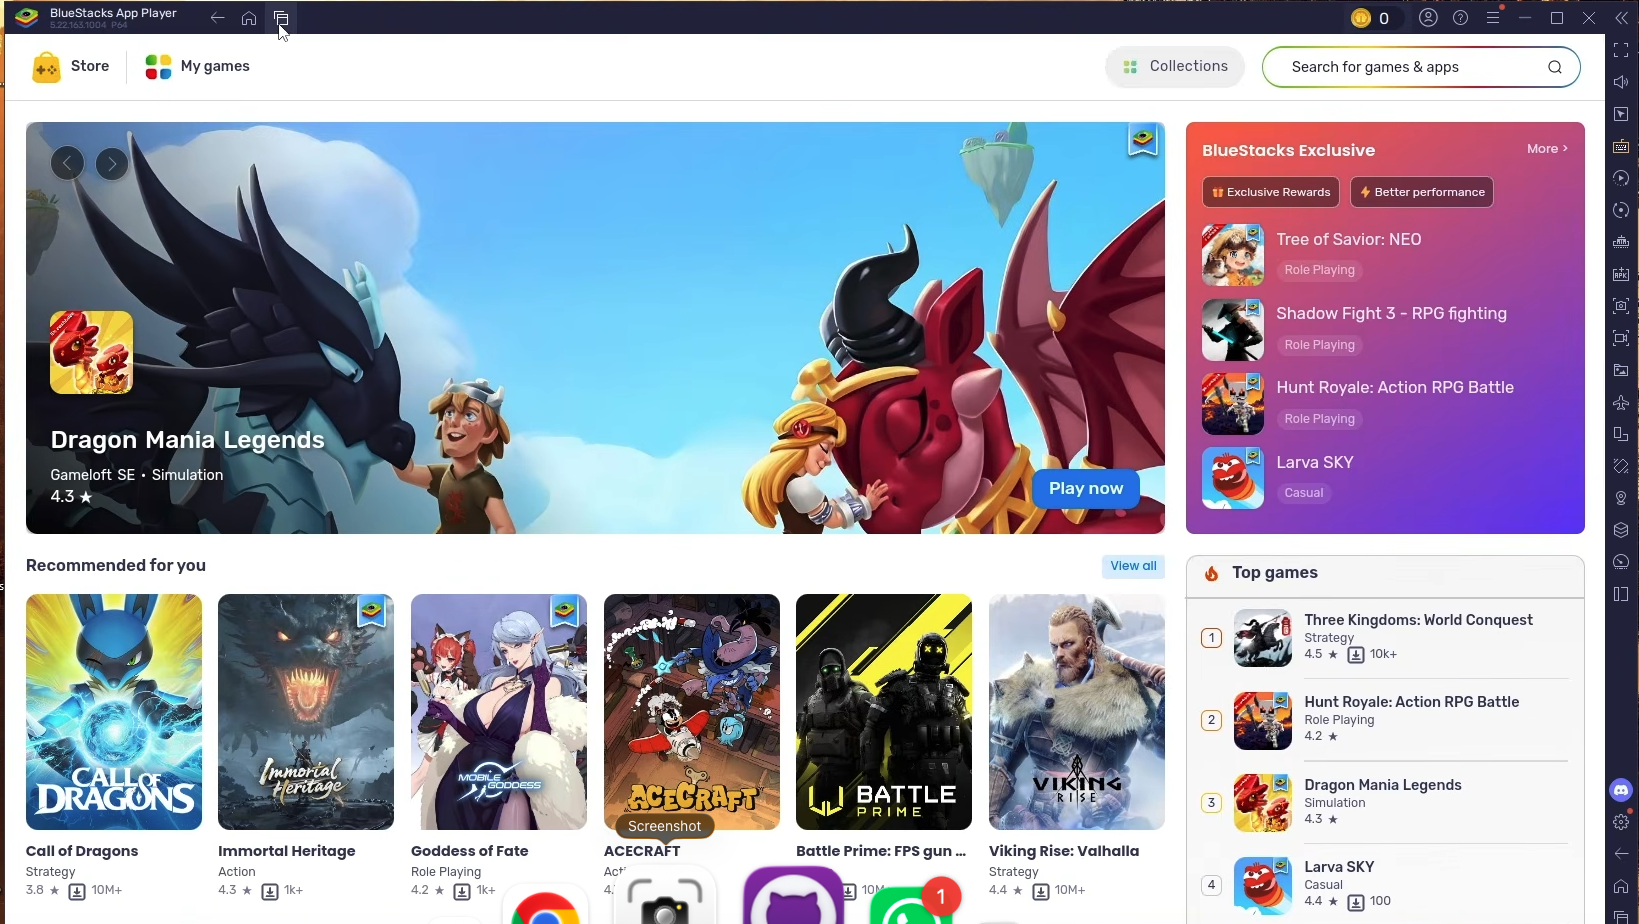Collapse the sidebar with double chevron
This screenshot has width=1639, height=924.
coord(1621,18)
